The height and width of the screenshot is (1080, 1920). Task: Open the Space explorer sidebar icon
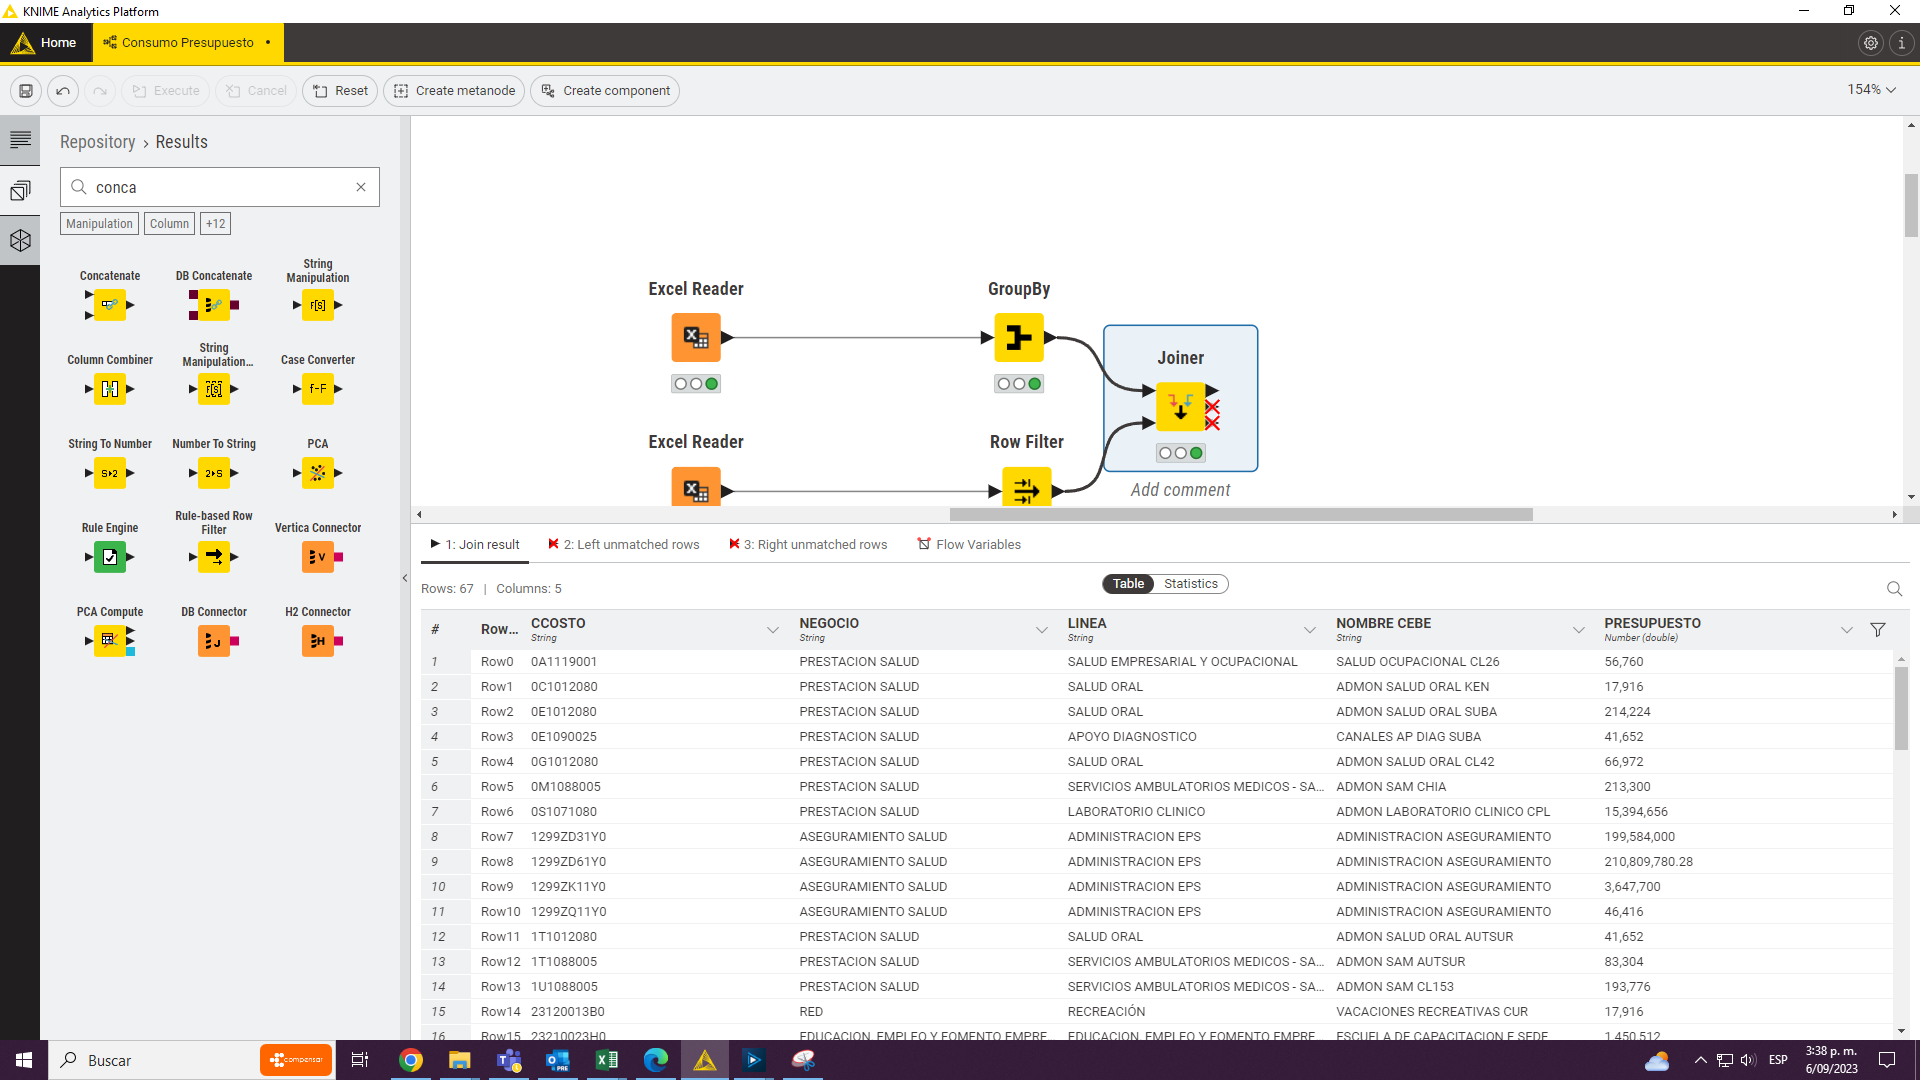(x=20, y=190)
